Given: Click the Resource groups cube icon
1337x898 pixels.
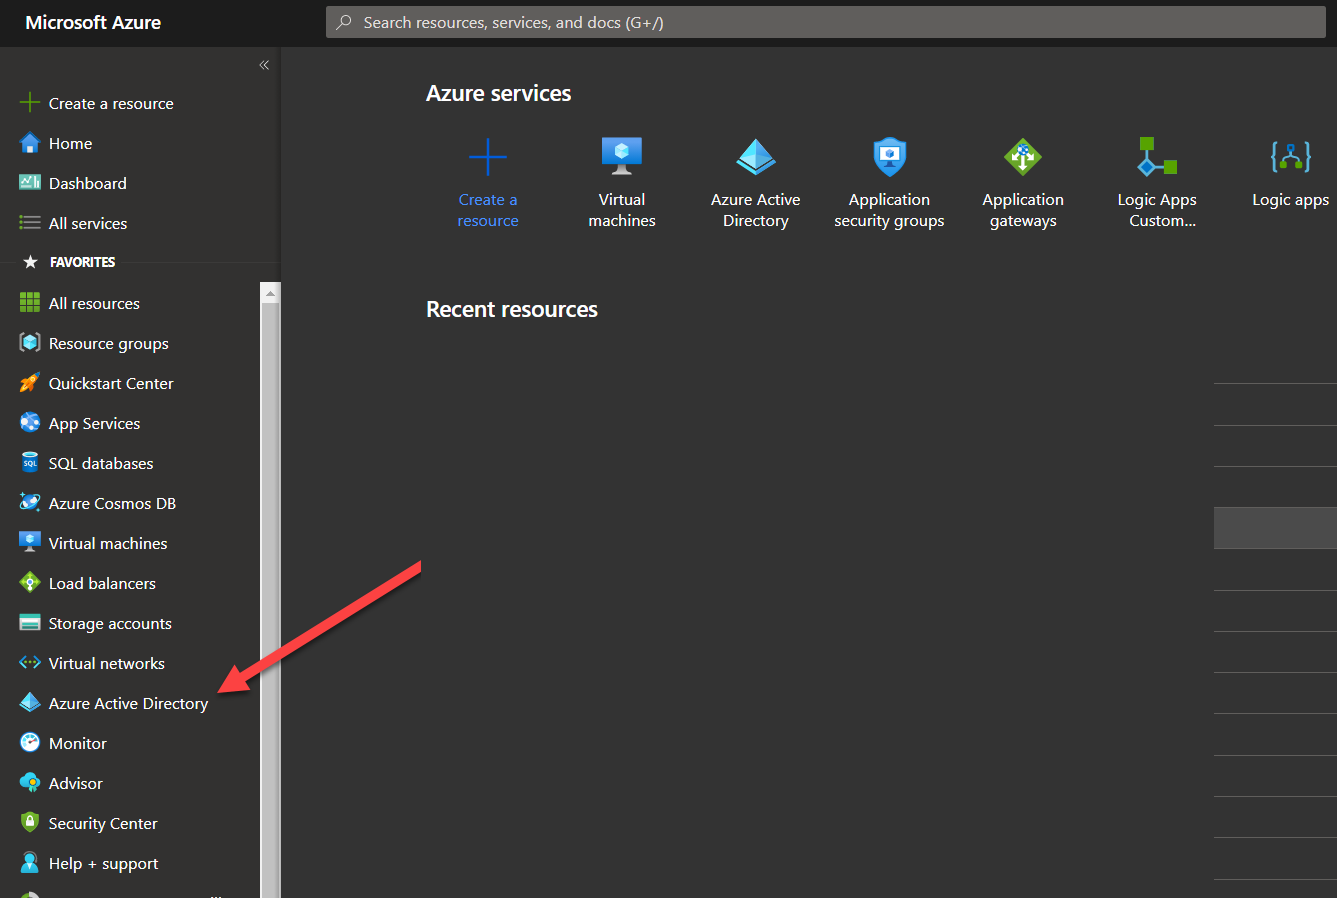Looking at the screenshot, I should click(30, 343).
